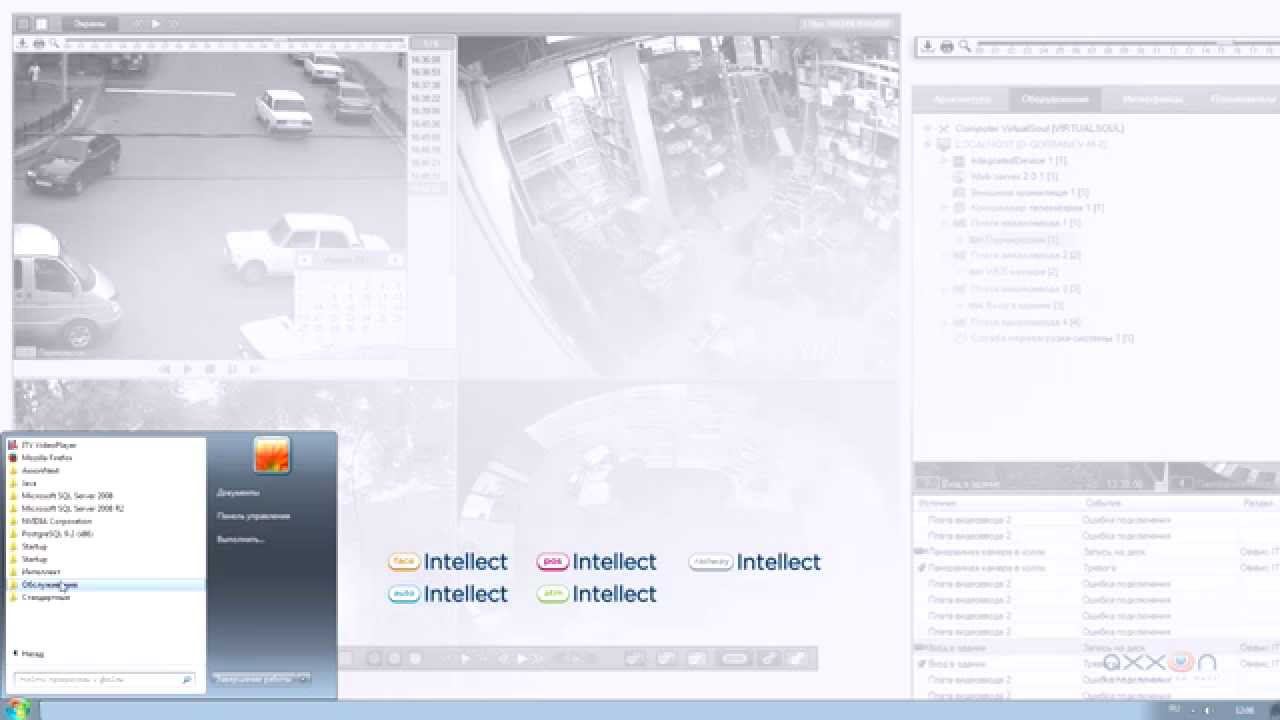Click the play button under street camera video
This screenshot has height=720, width=1280.
point(187,369)
